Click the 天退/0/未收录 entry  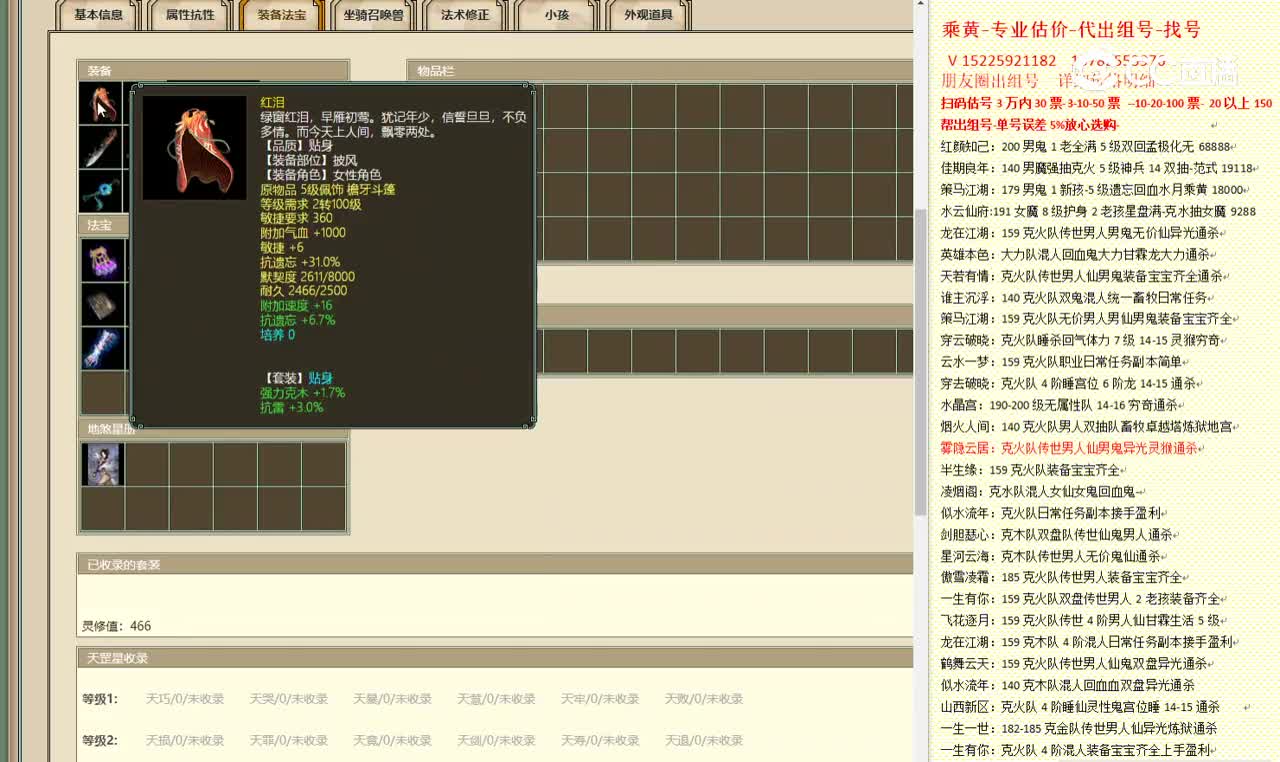tap(704, 741)
